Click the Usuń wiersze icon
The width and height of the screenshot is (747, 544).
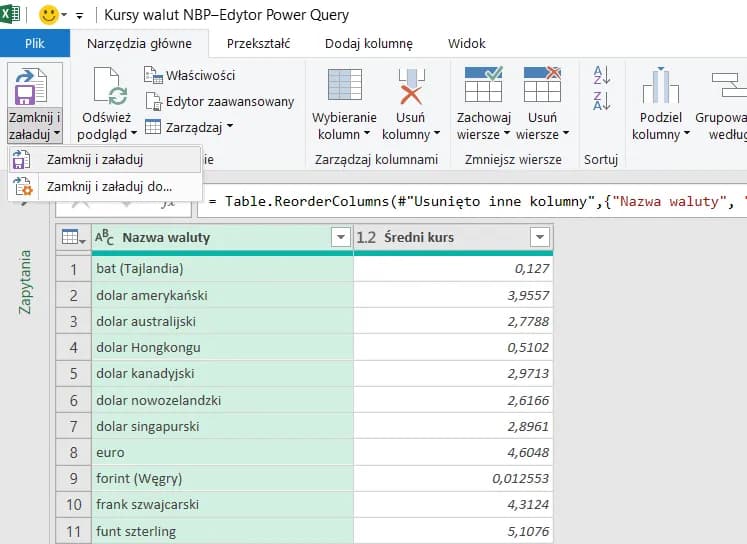(x=542, y=86)
